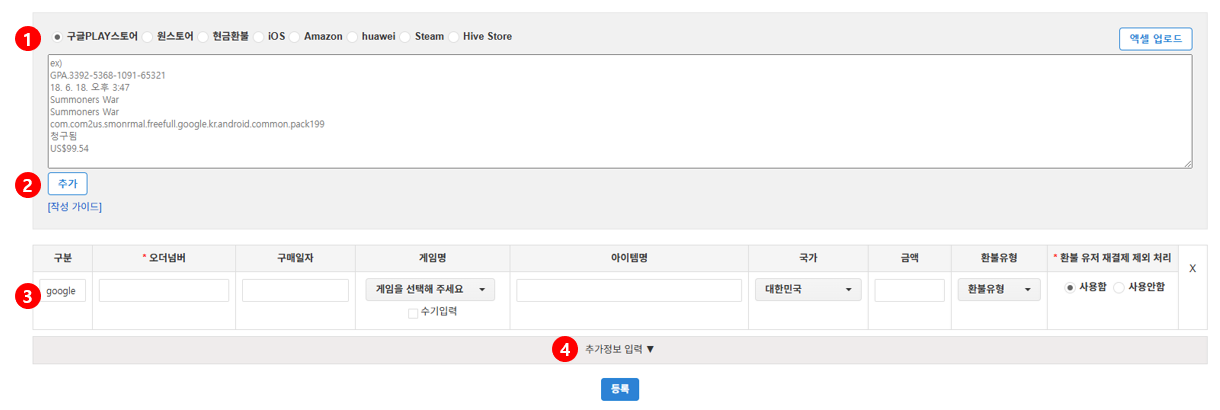Viewport: 1220px width, 410px height.
Task: Select the 구글PLAY스토어 radio button
Action: (x=57, y=37)
